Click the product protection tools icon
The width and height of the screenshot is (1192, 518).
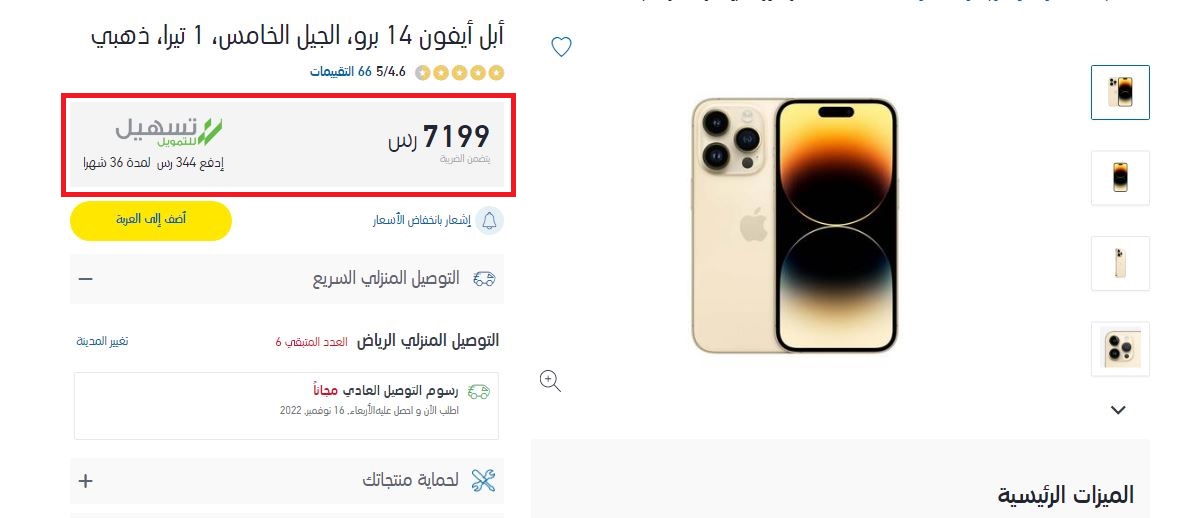point(483,480)
